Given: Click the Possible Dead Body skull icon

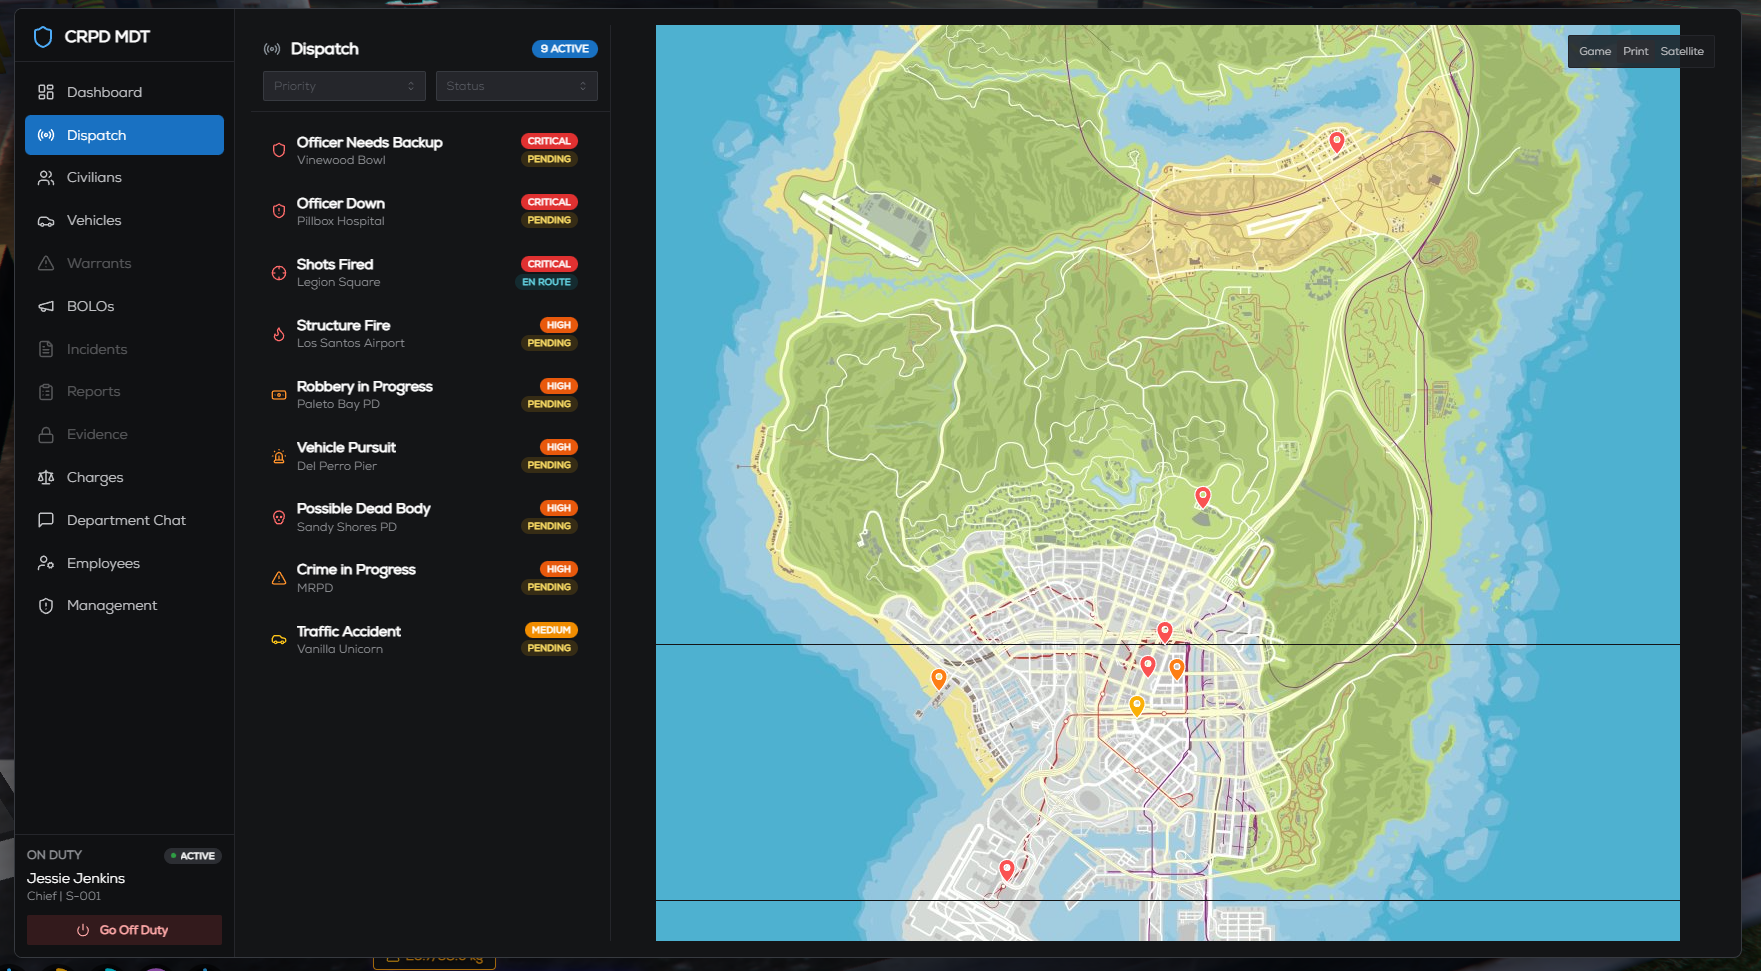Looking at the screenshot, I should (279, 517).
